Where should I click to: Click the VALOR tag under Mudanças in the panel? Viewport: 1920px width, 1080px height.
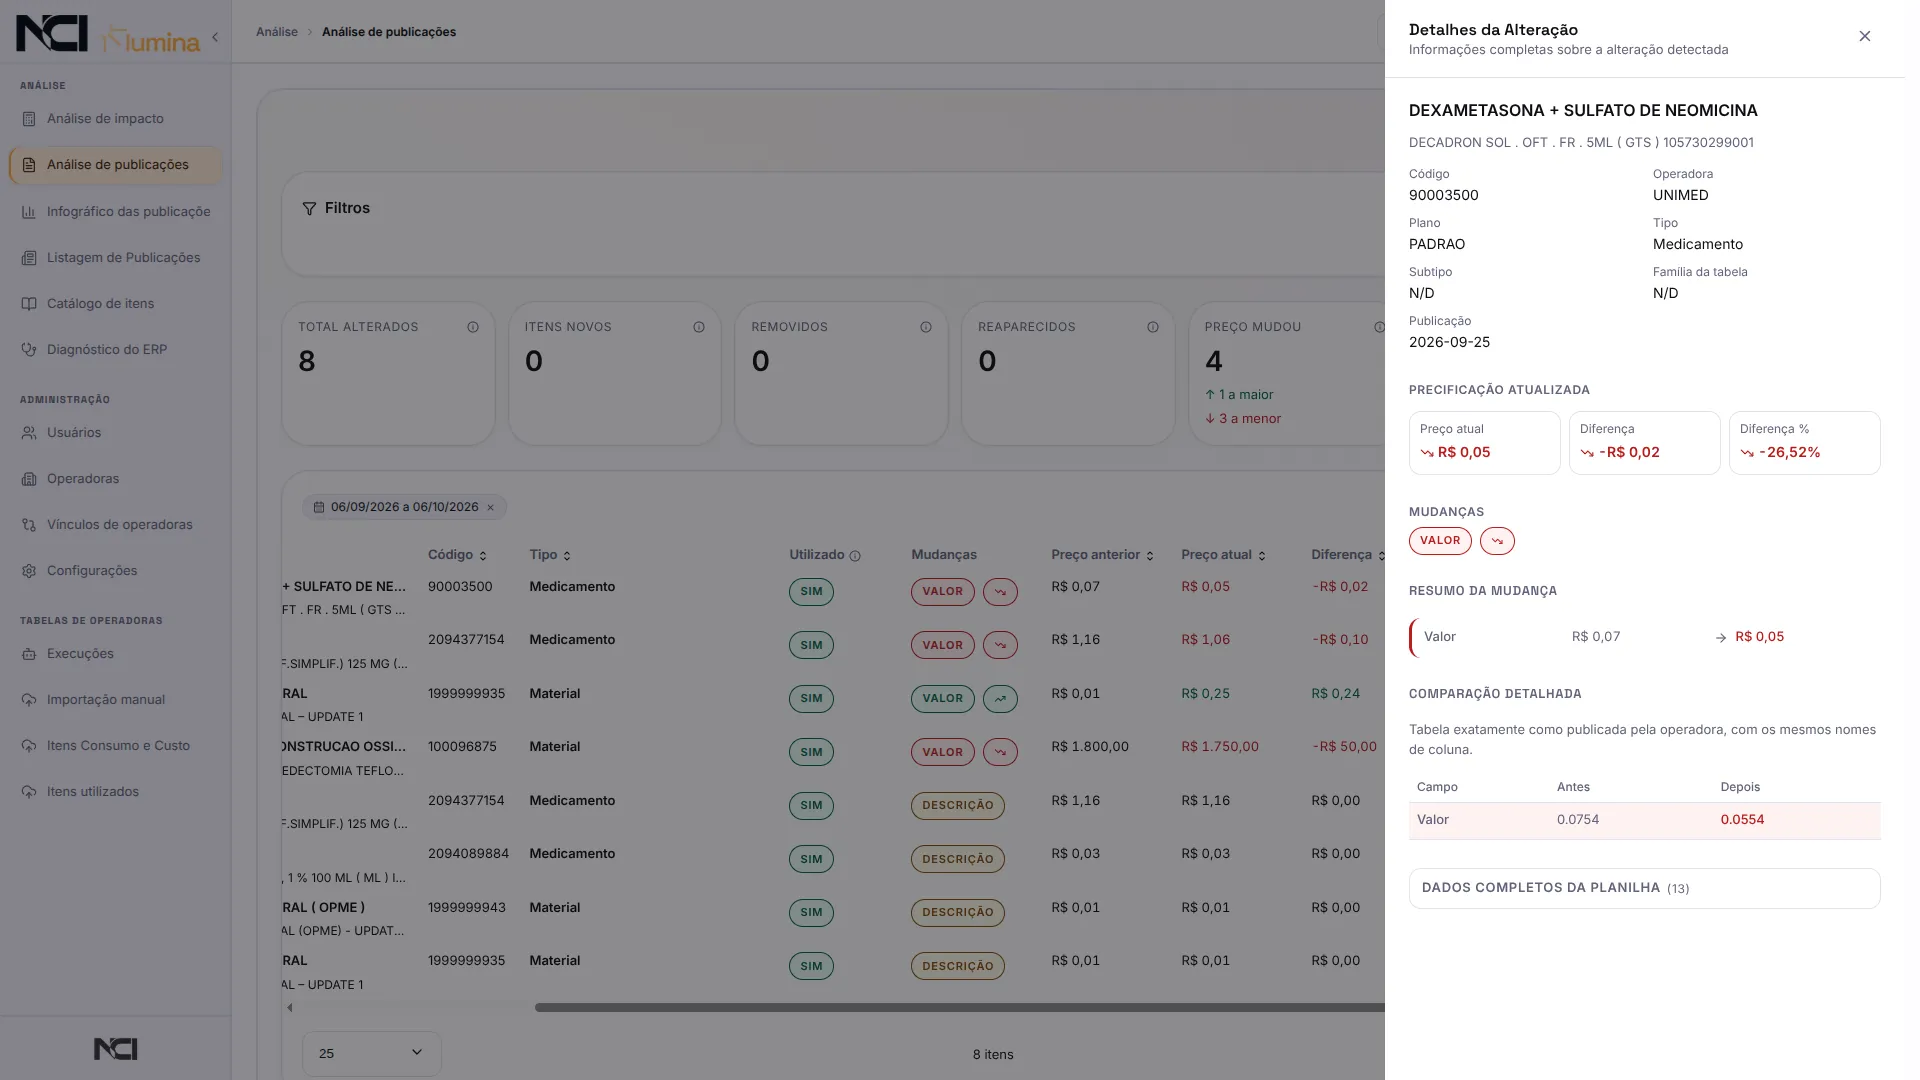pos(1440,541)
